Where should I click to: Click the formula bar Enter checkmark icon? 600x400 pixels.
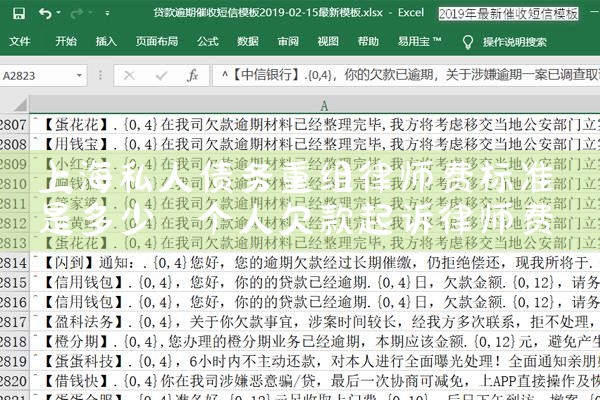(x=161, y=76)
